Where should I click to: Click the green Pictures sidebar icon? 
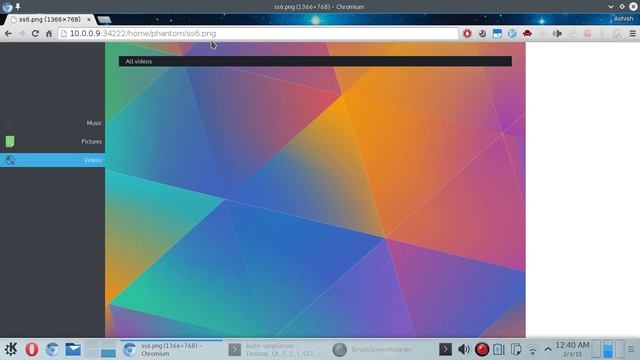(x=10, y=141)
